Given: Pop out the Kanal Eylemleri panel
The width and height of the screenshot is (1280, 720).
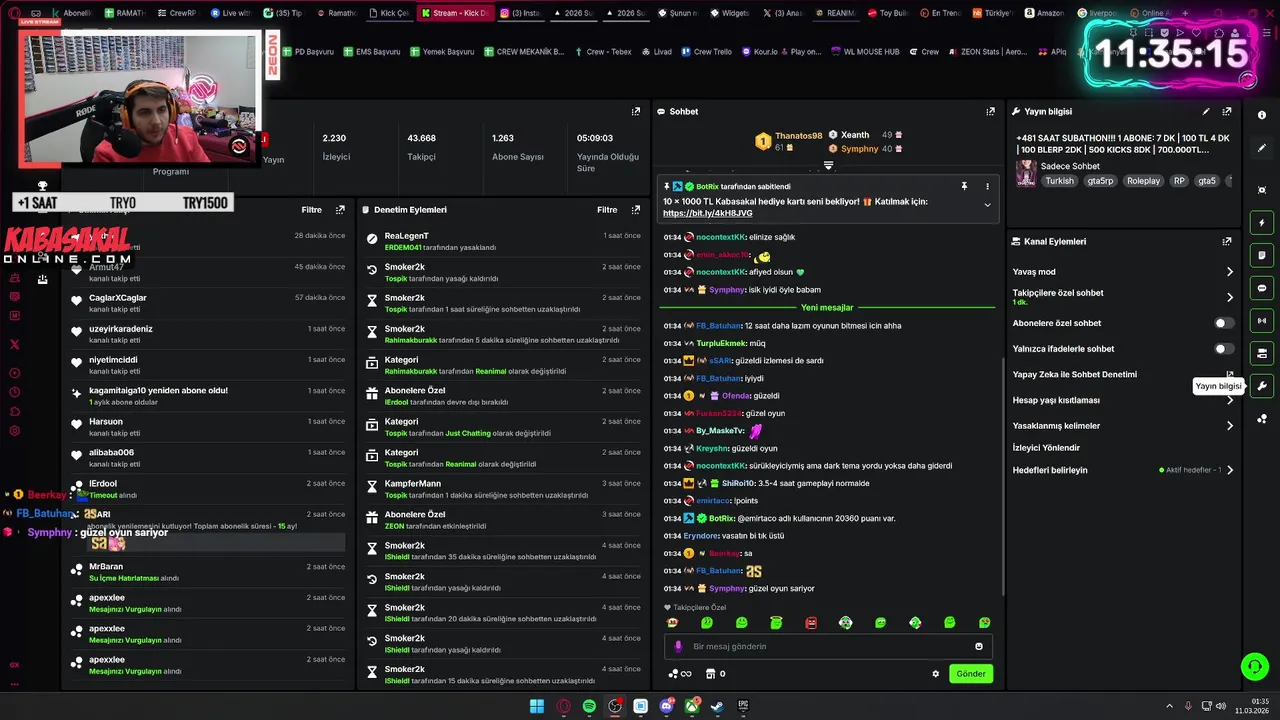Looking at the screenshot, I should click(1227, 242).
